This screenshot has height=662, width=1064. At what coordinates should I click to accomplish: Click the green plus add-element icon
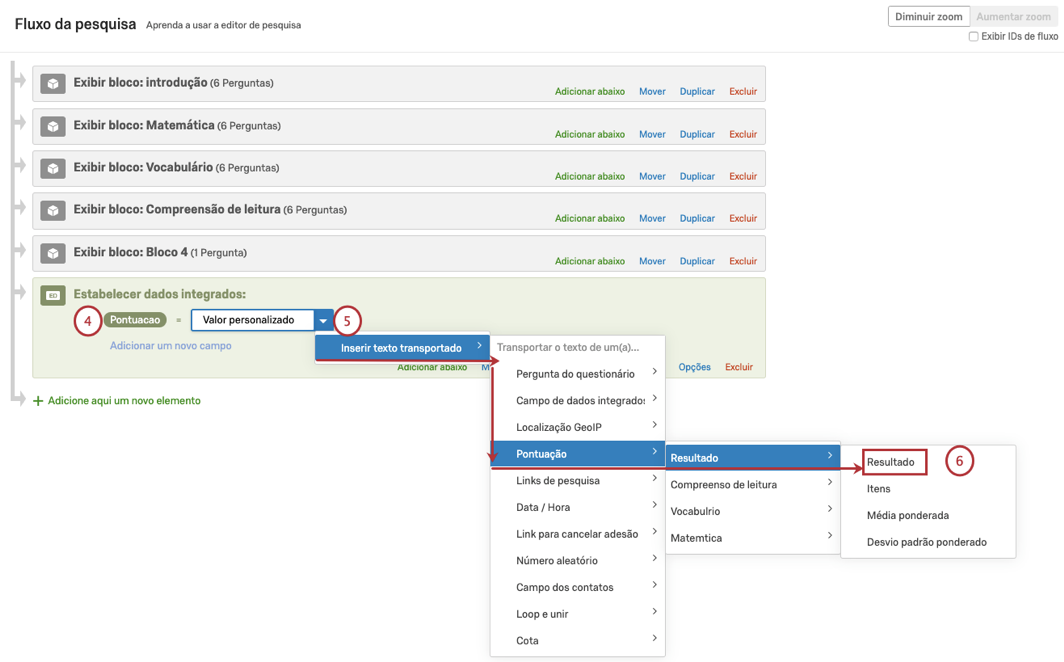click(x=38, y=401)
